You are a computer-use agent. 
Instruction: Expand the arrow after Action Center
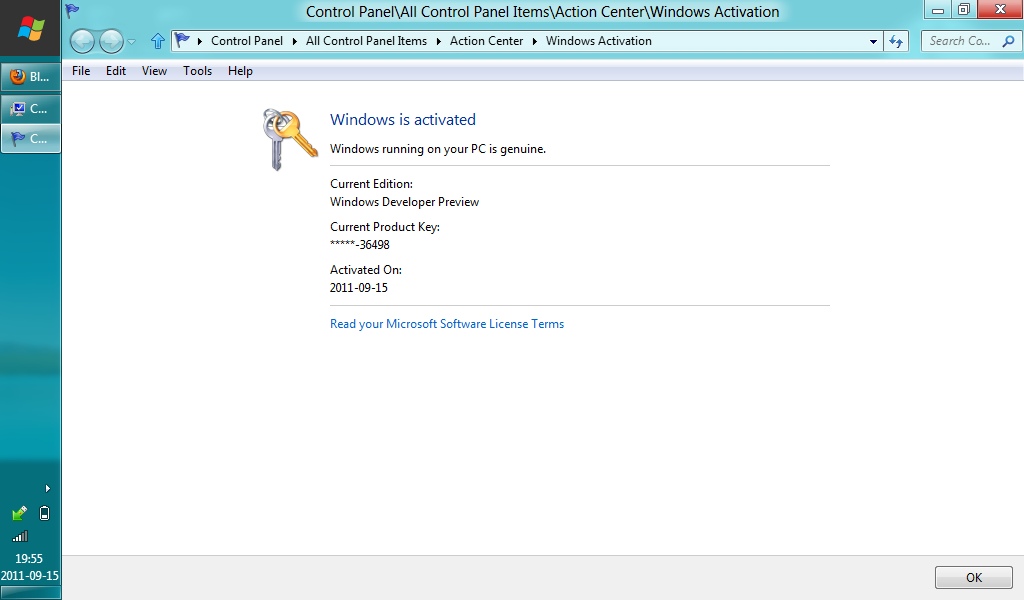point(534,41)
